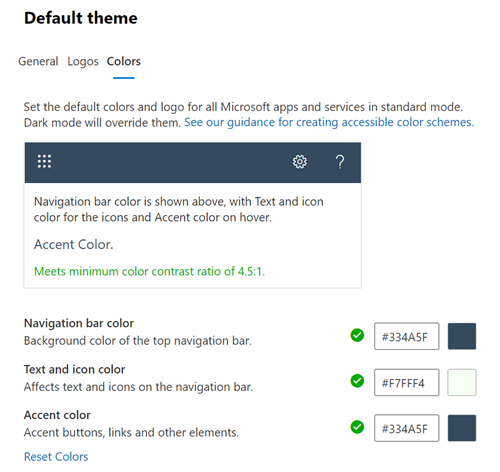Open the Navigation bar color swatch
Screen dimensions: 500x472
coord(462,336)
